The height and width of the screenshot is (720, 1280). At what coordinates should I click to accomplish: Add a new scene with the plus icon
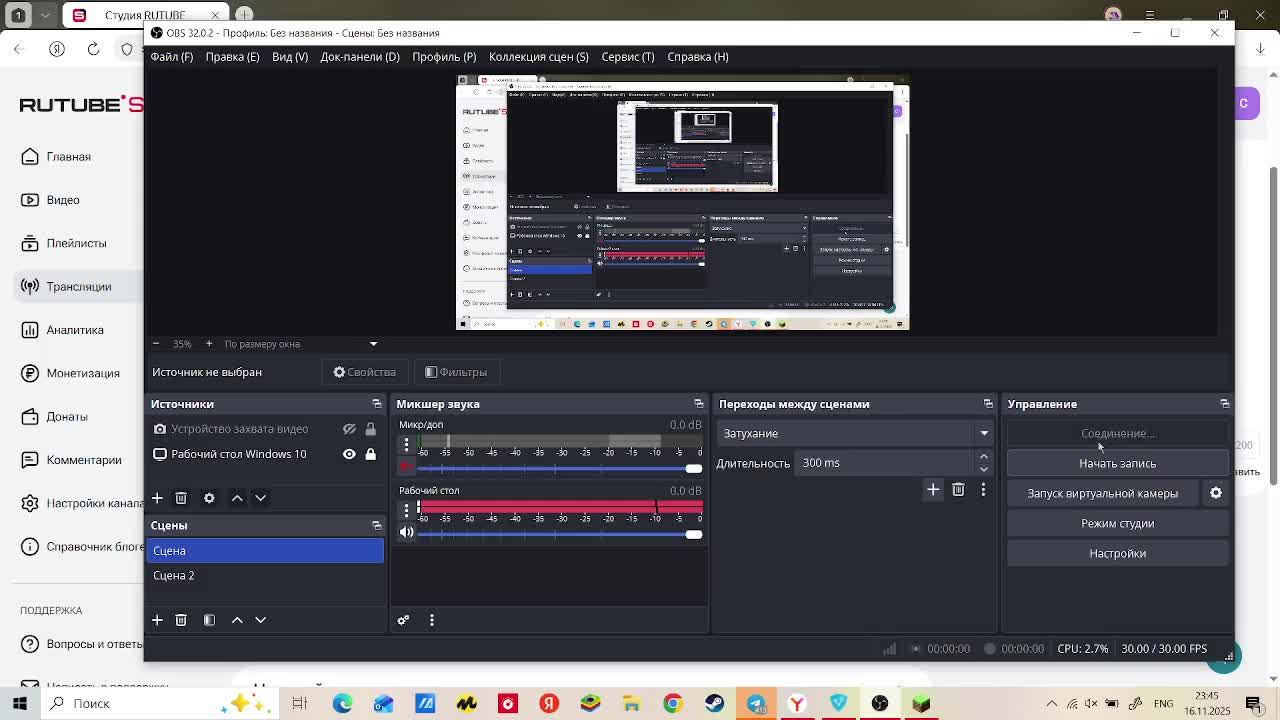click(x=157, y=620)
